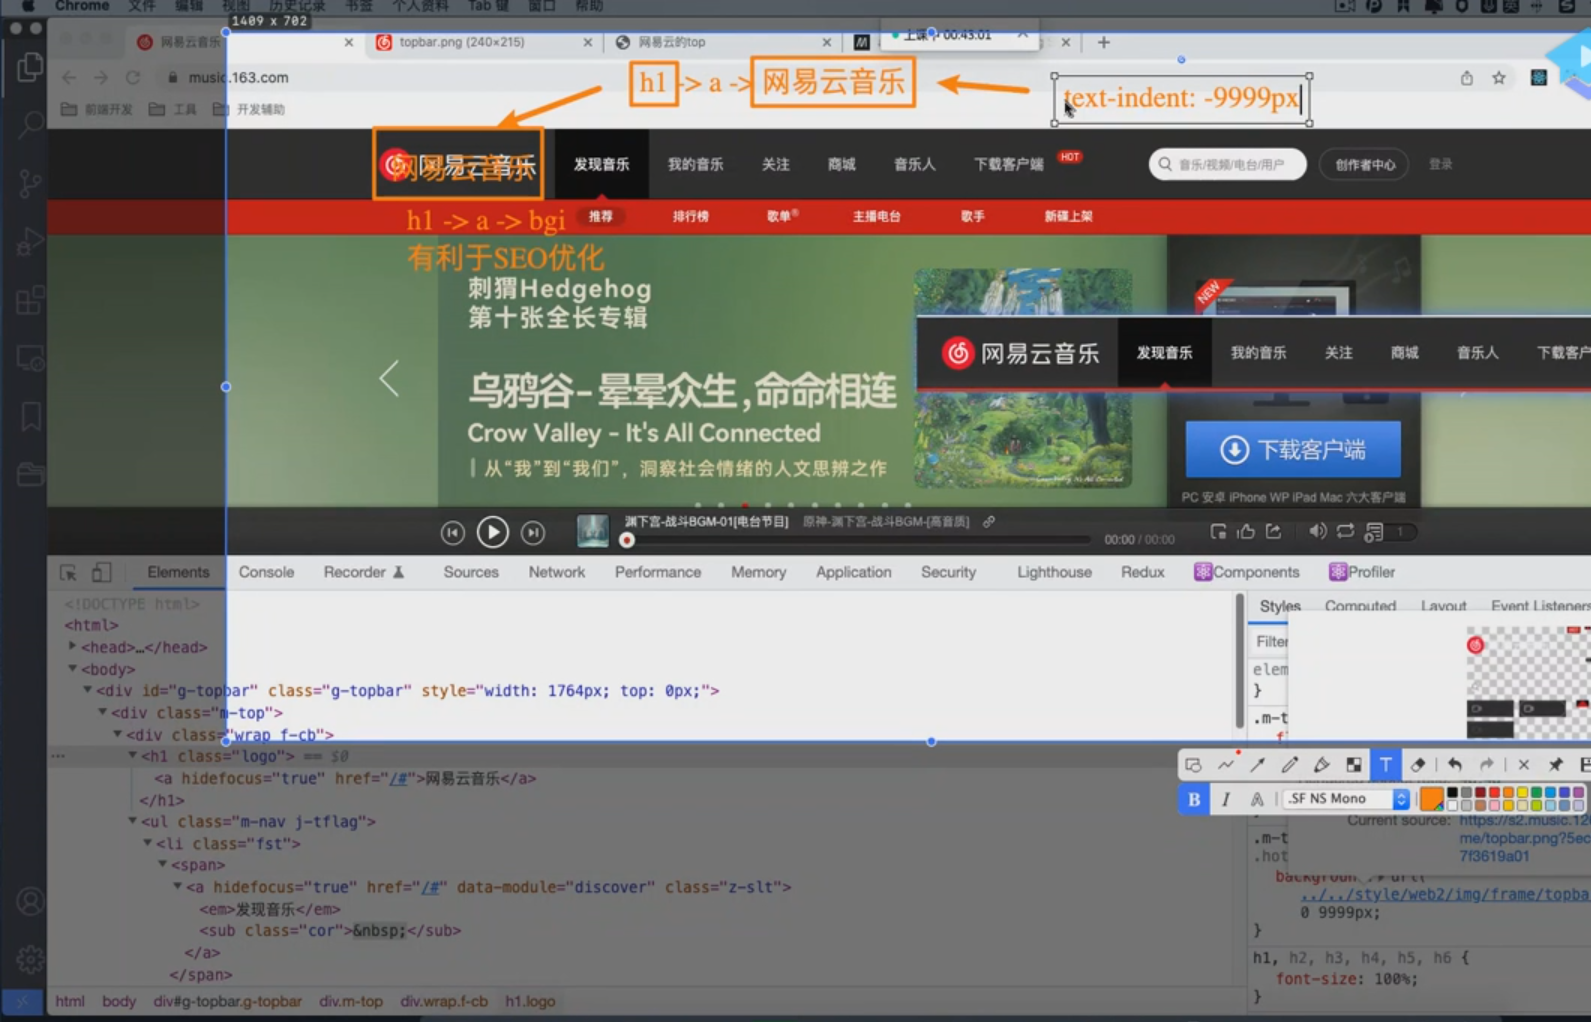Show previous banner slide with left chevron
Image resolution: width=1591 pixels, height=1022 pixels.
(389, 378)
